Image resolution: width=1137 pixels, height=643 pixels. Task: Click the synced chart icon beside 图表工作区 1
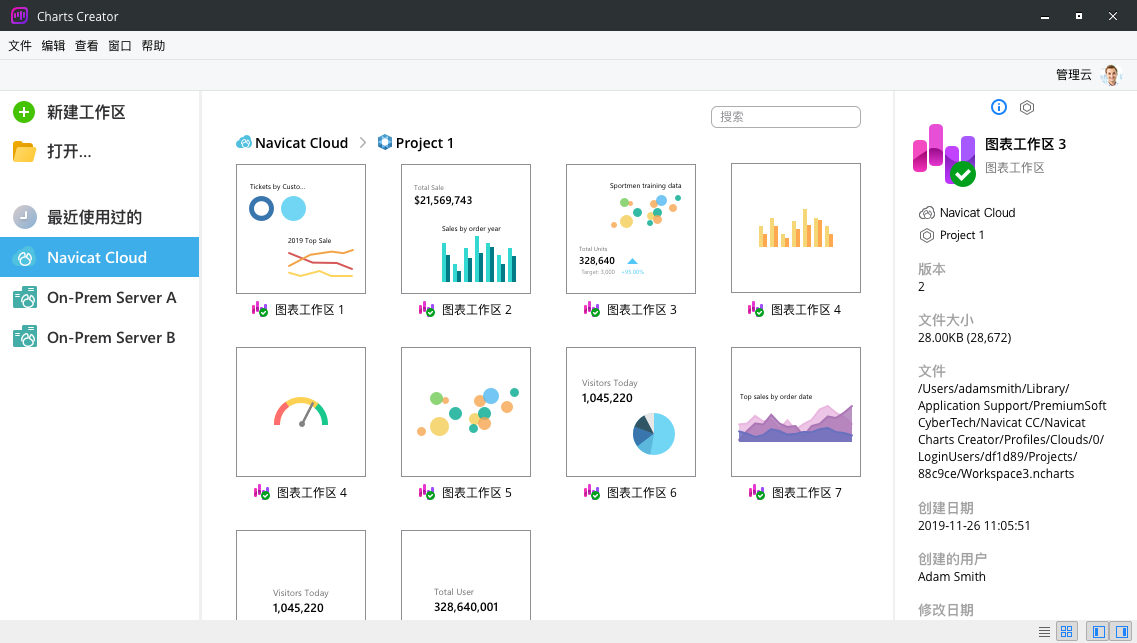click(x=260, y=310)
